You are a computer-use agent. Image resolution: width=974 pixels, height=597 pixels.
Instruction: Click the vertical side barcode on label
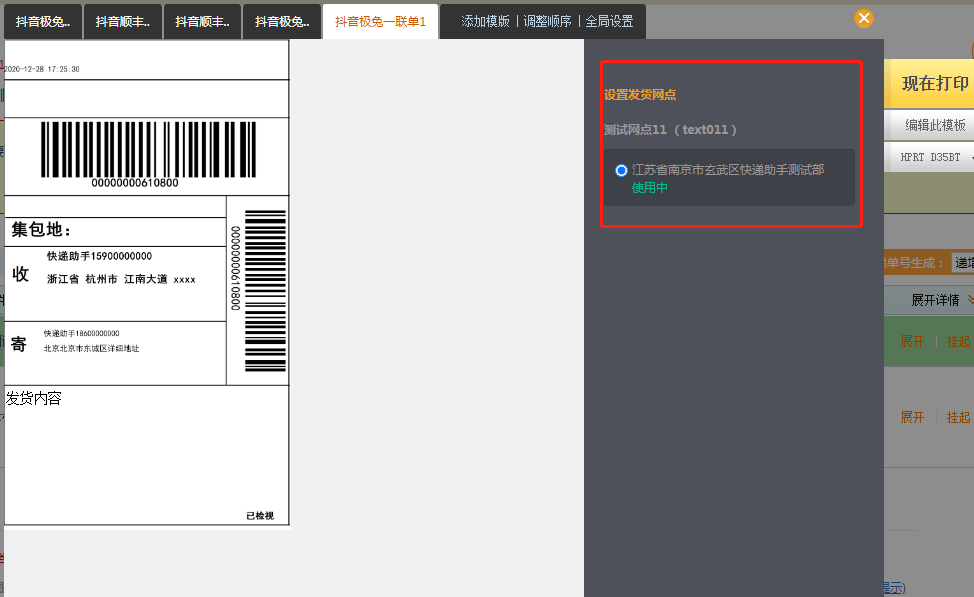click(x=265, y=291)
